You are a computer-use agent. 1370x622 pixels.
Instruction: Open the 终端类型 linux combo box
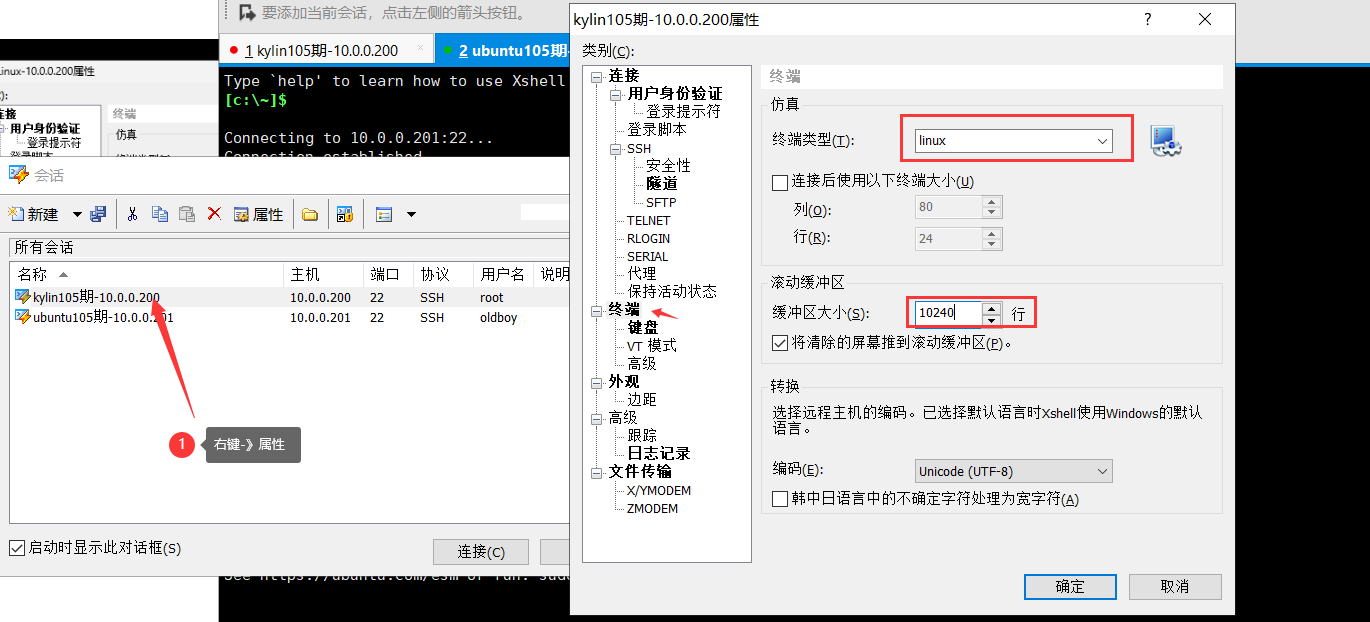tap(1014, 141)
